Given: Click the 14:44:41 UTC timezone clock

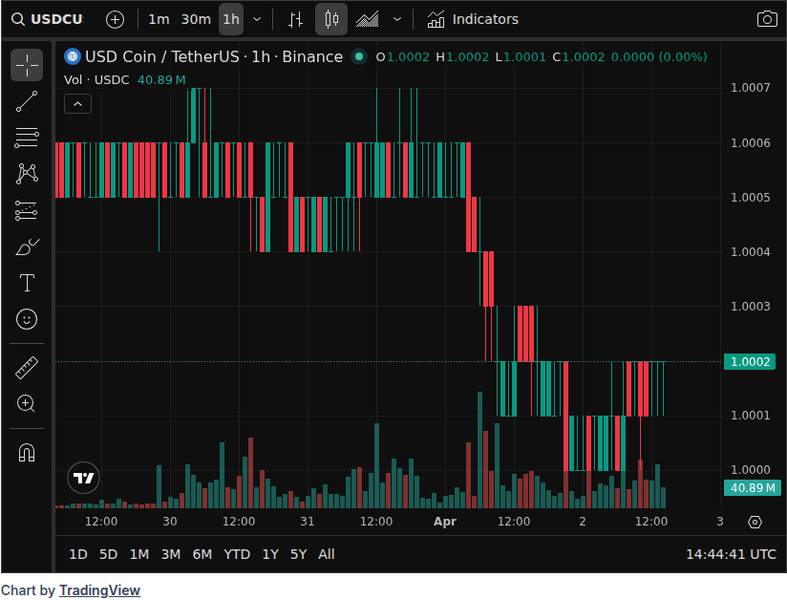Looking at the screenshot, I should pos(731,554).
